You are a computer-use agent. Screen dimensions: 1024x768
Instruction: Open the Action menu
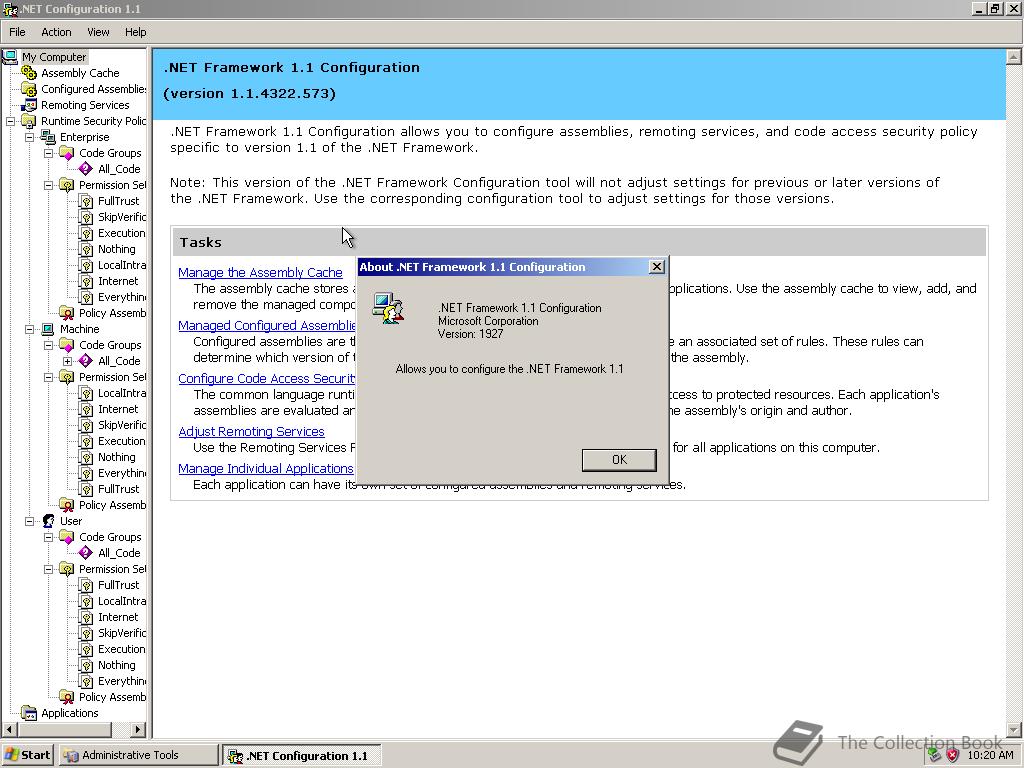(56, 32)
